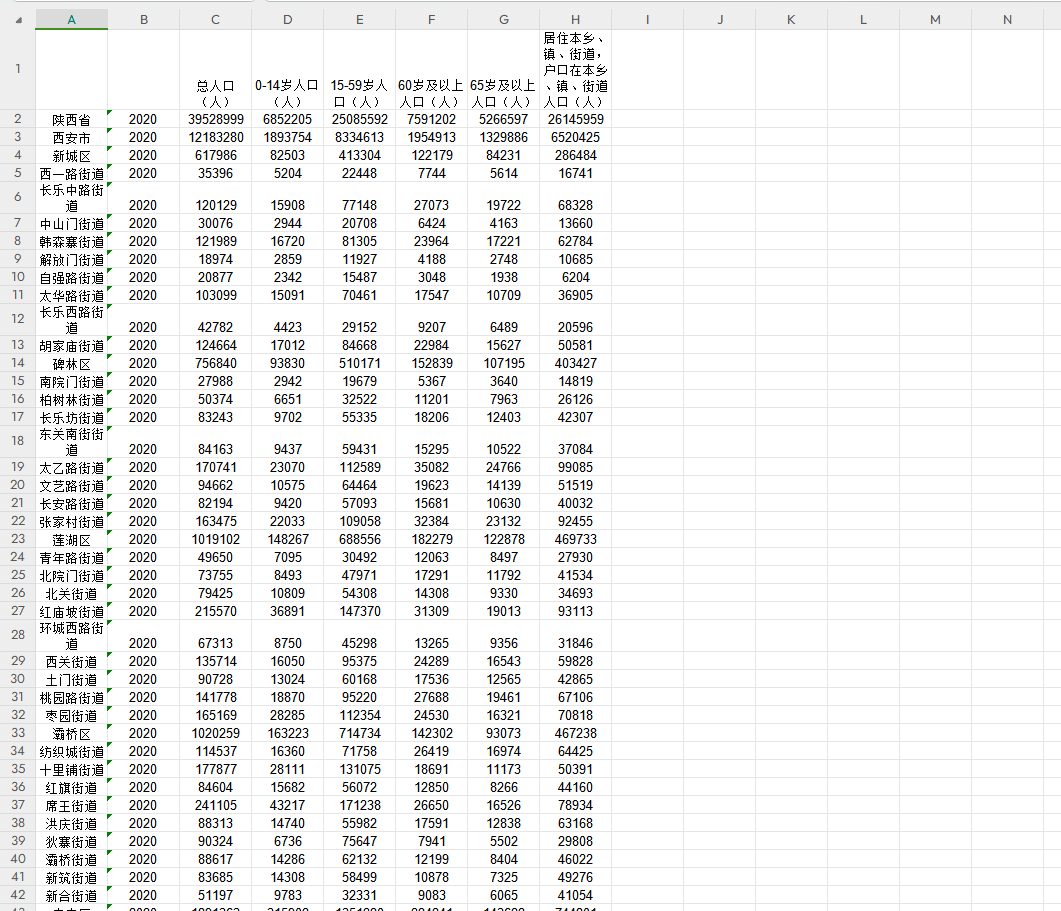Click header cell 居住本乡、镇、街道
The image size is (1061, 911).
[575, 70]
